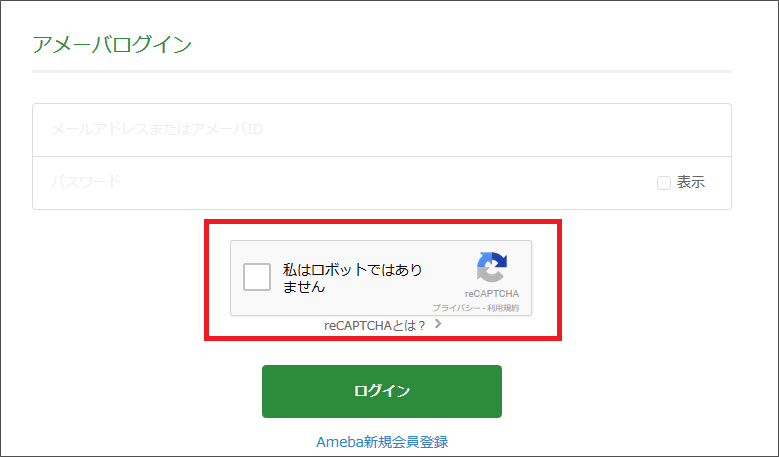
Task: Open the 利用規約 link in reCAPTCHA
Action: click(503, 308)
